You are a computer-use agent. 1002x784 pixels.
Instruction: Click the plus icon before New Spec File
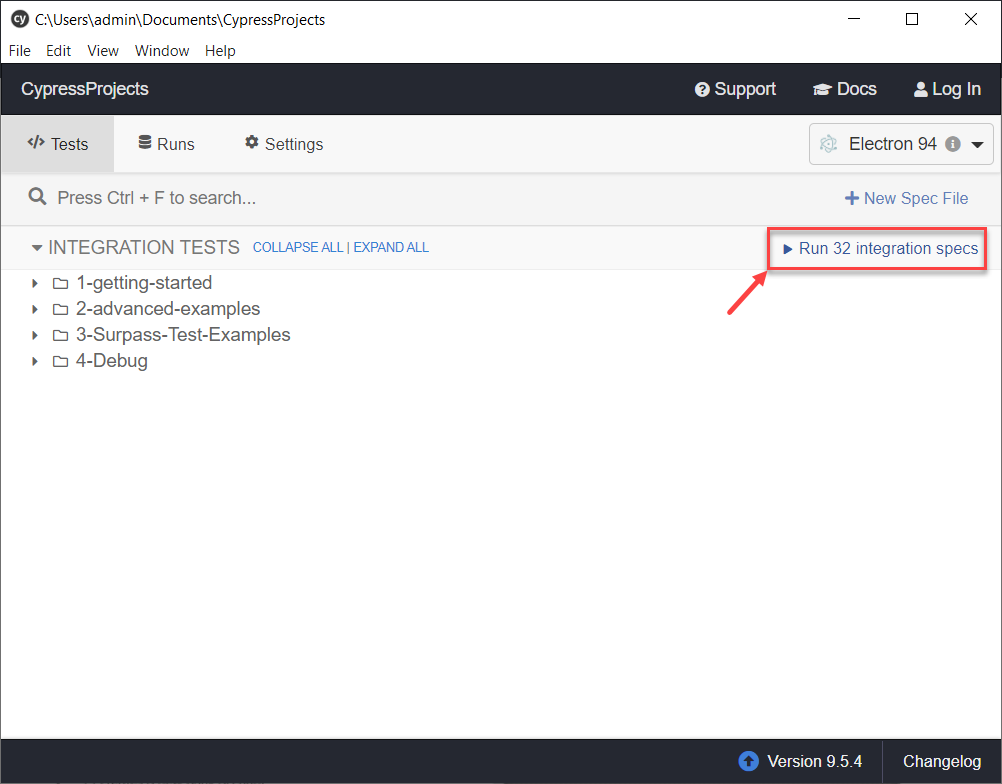click(x=852, y=198)
